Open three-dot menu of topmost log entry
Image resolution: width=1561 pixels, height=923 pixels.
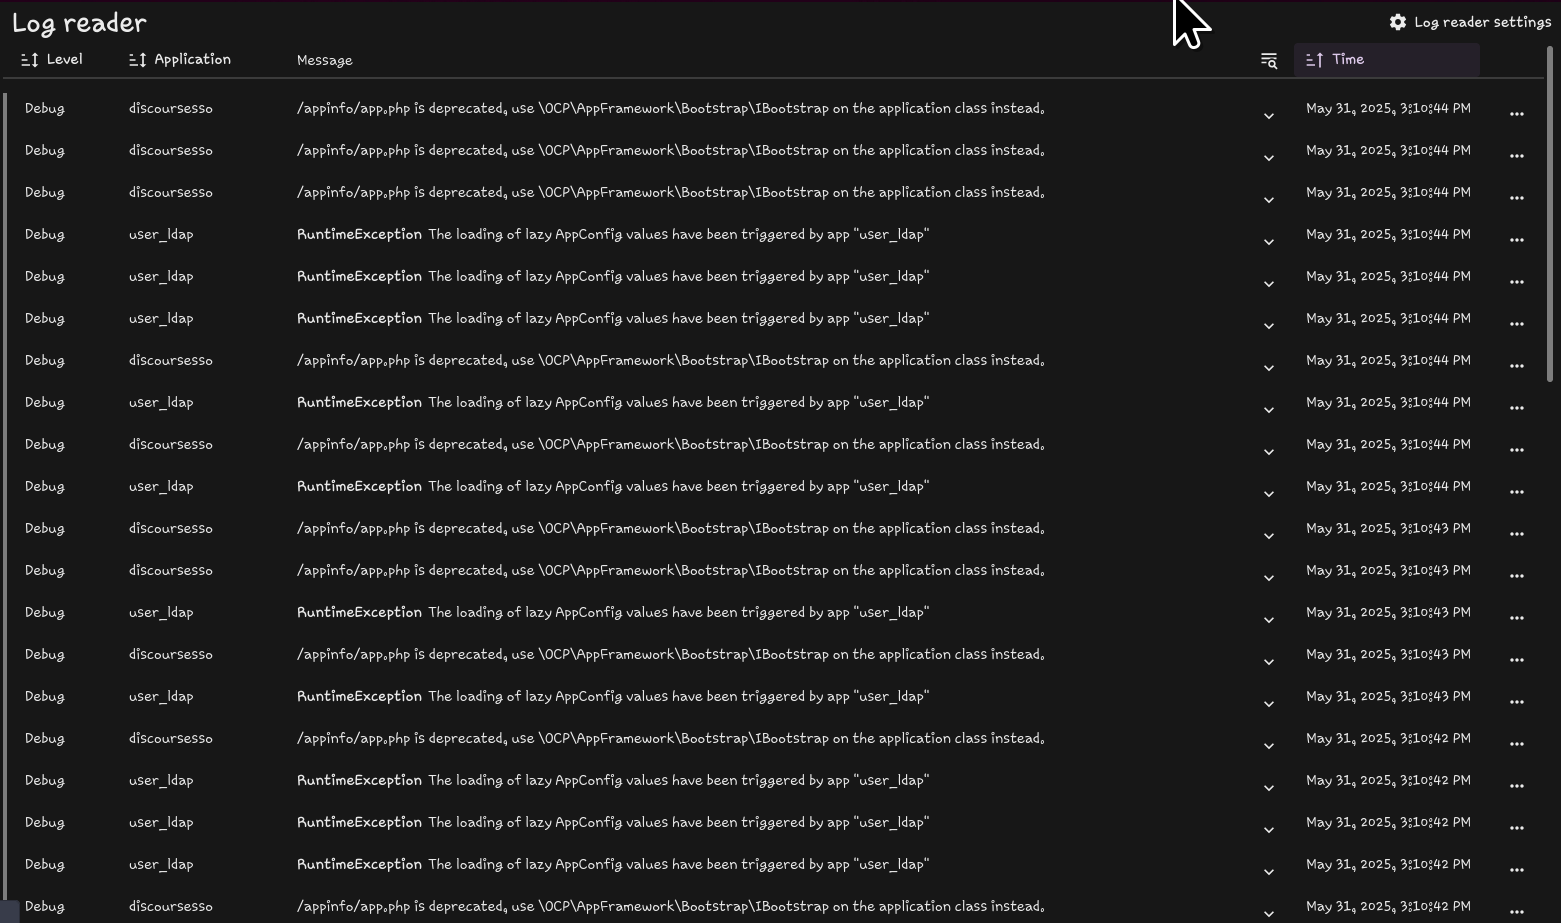tap(1517, 114)
